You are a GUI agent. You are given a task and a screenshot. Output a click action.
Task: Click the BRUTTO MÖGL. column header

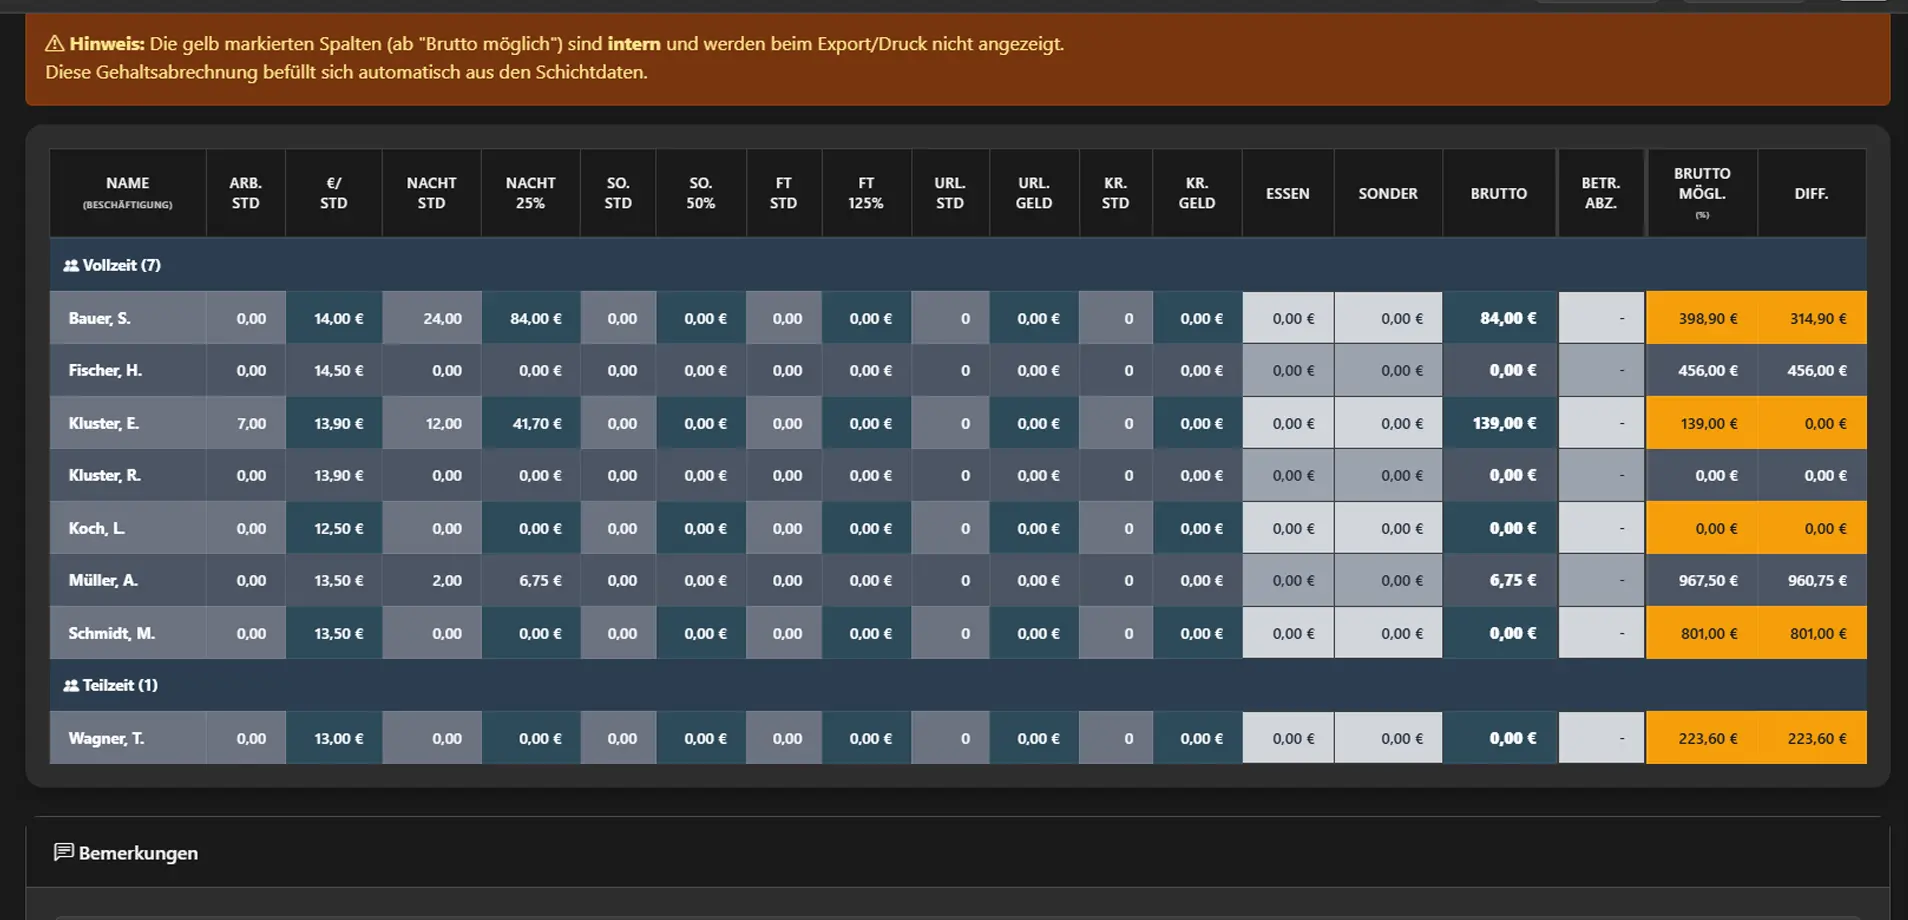[1702, 193]
